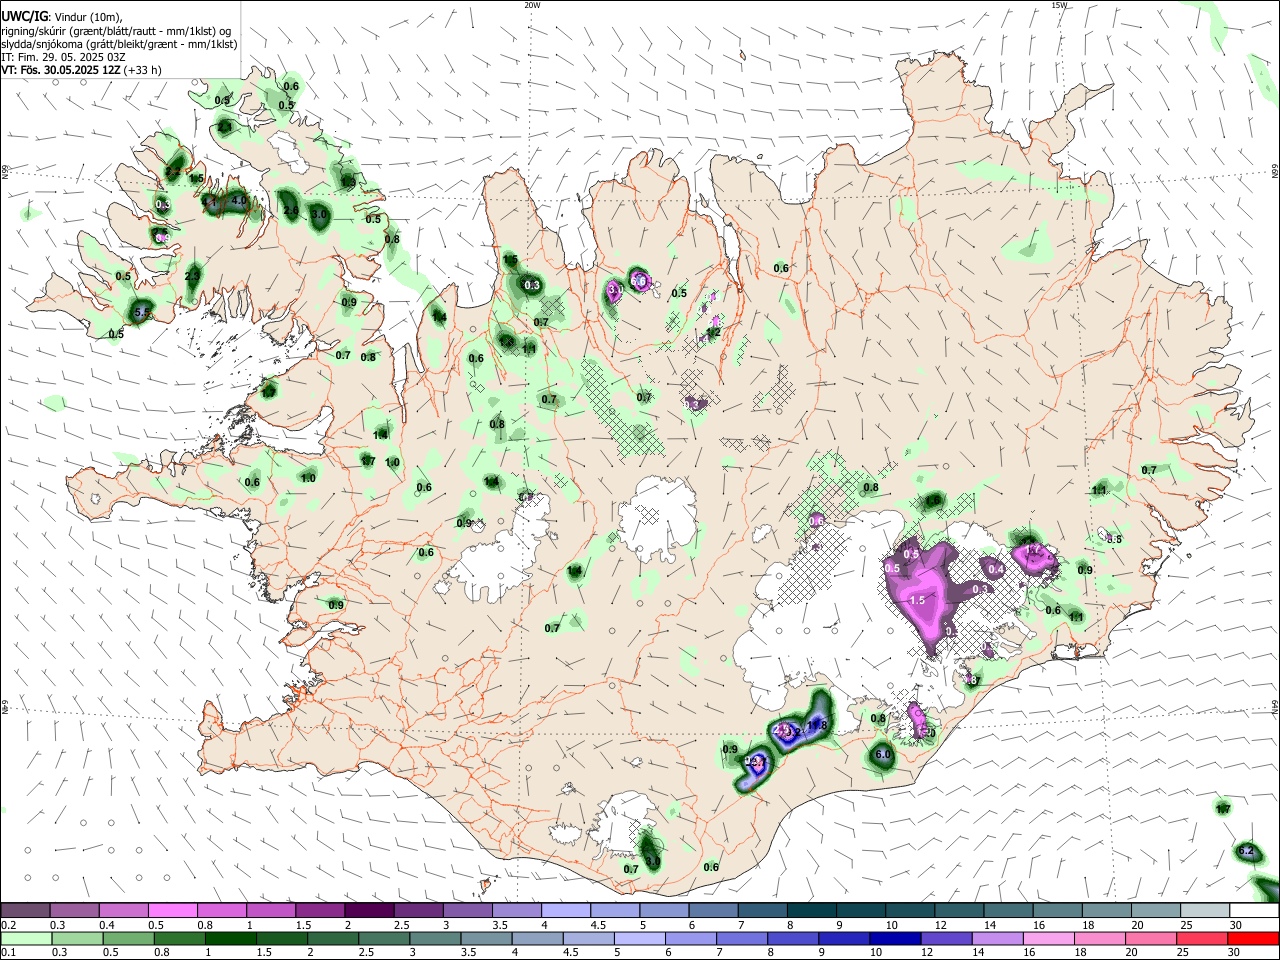Click the 6.0 precipitation value on south coast
Image resolution: width=1280 pixels, height=960 pixels.
pos(883,755)
